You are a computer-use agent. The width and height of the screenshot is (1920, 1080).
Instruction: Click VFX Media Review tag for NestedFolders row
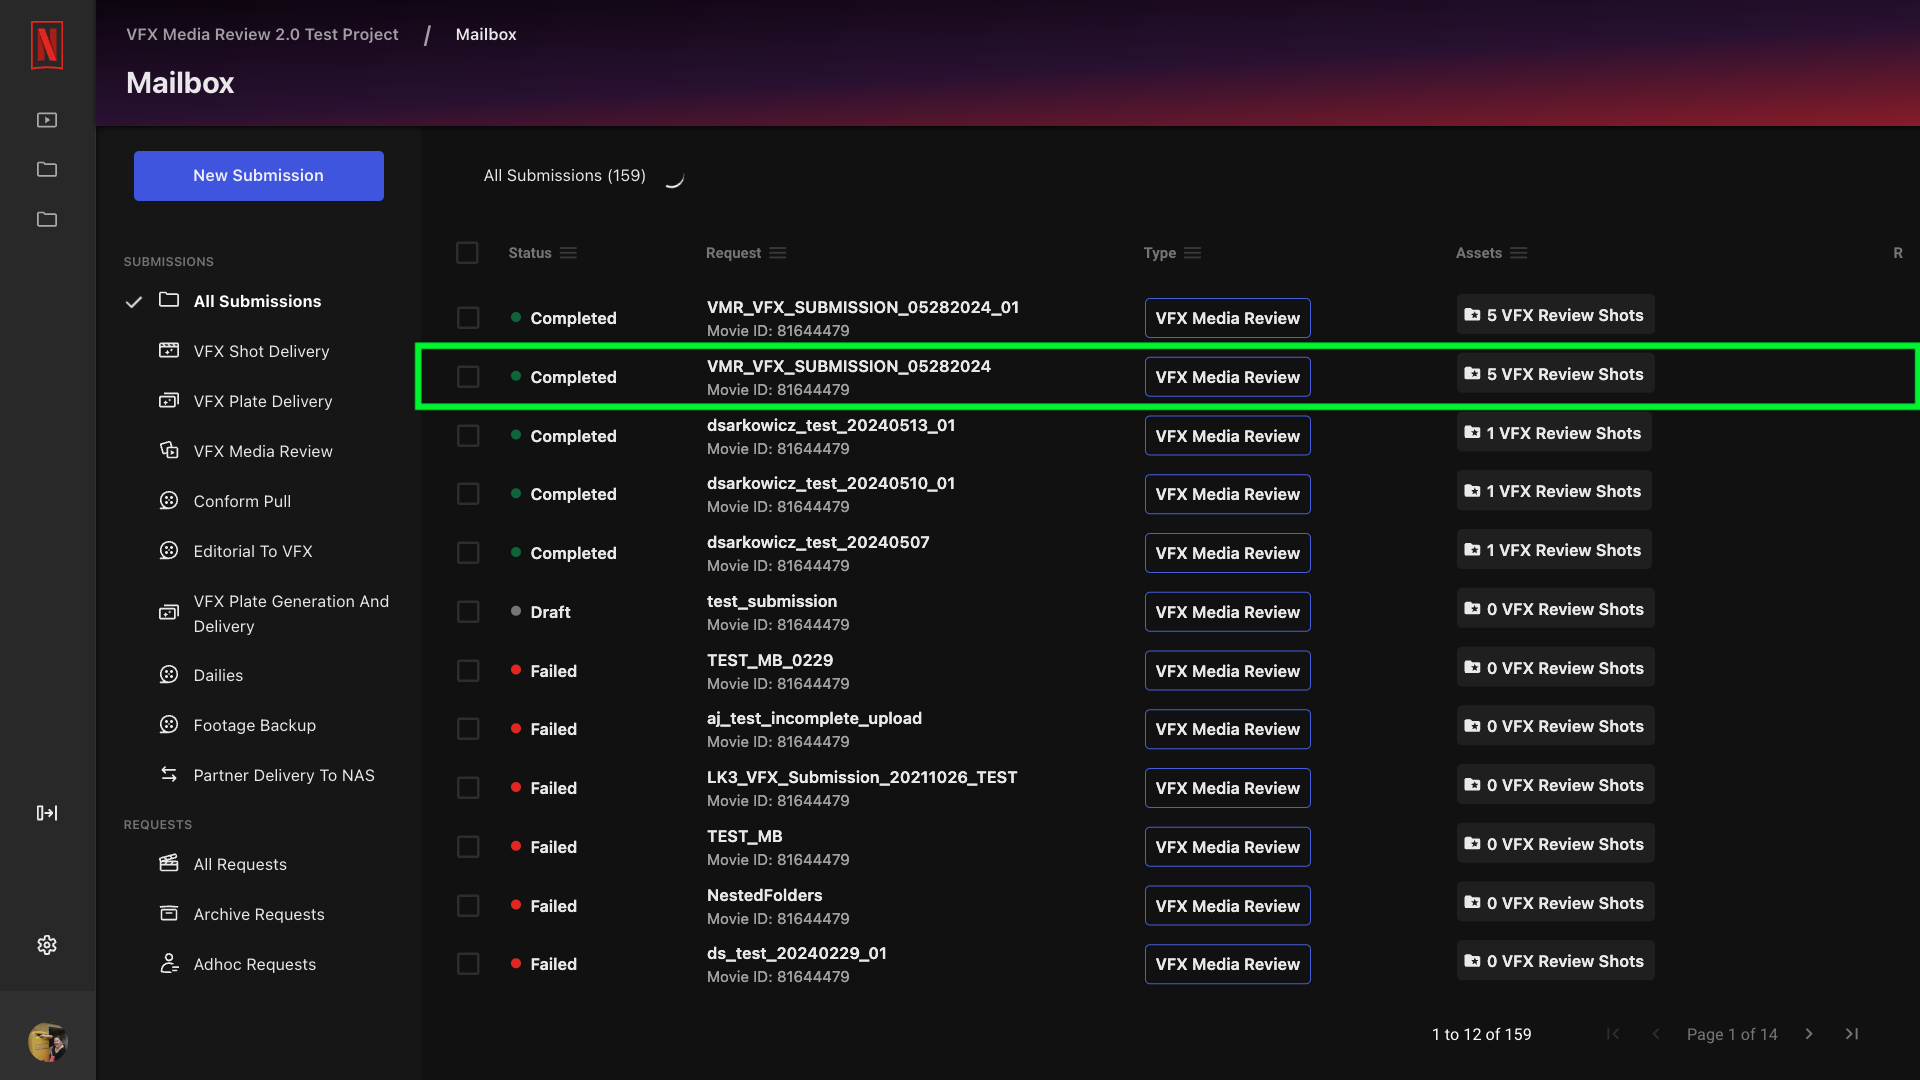(x=1227, y=906)
